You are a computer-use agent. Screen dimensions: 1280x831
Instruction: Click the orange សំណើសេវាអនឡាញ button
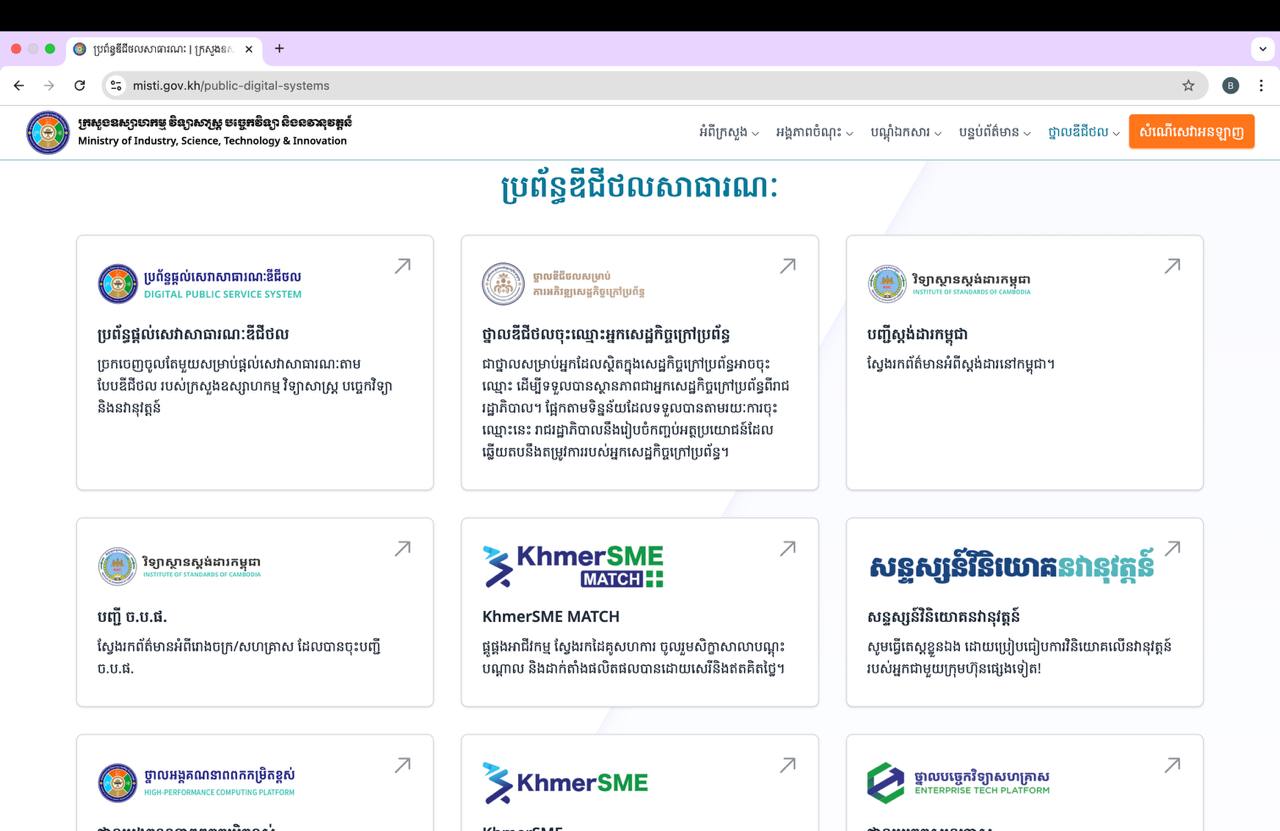[1191, 132]
